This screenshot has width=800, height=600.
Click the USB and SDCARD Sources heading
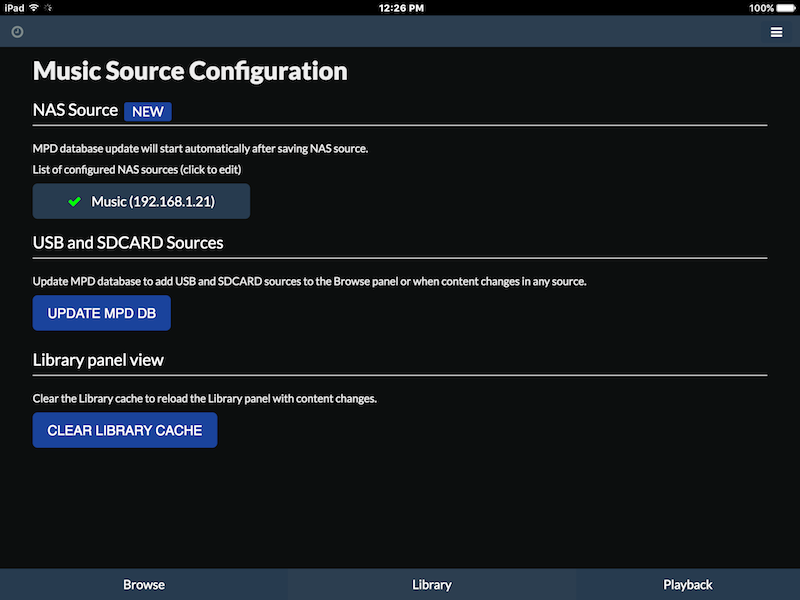coord(128,243)
